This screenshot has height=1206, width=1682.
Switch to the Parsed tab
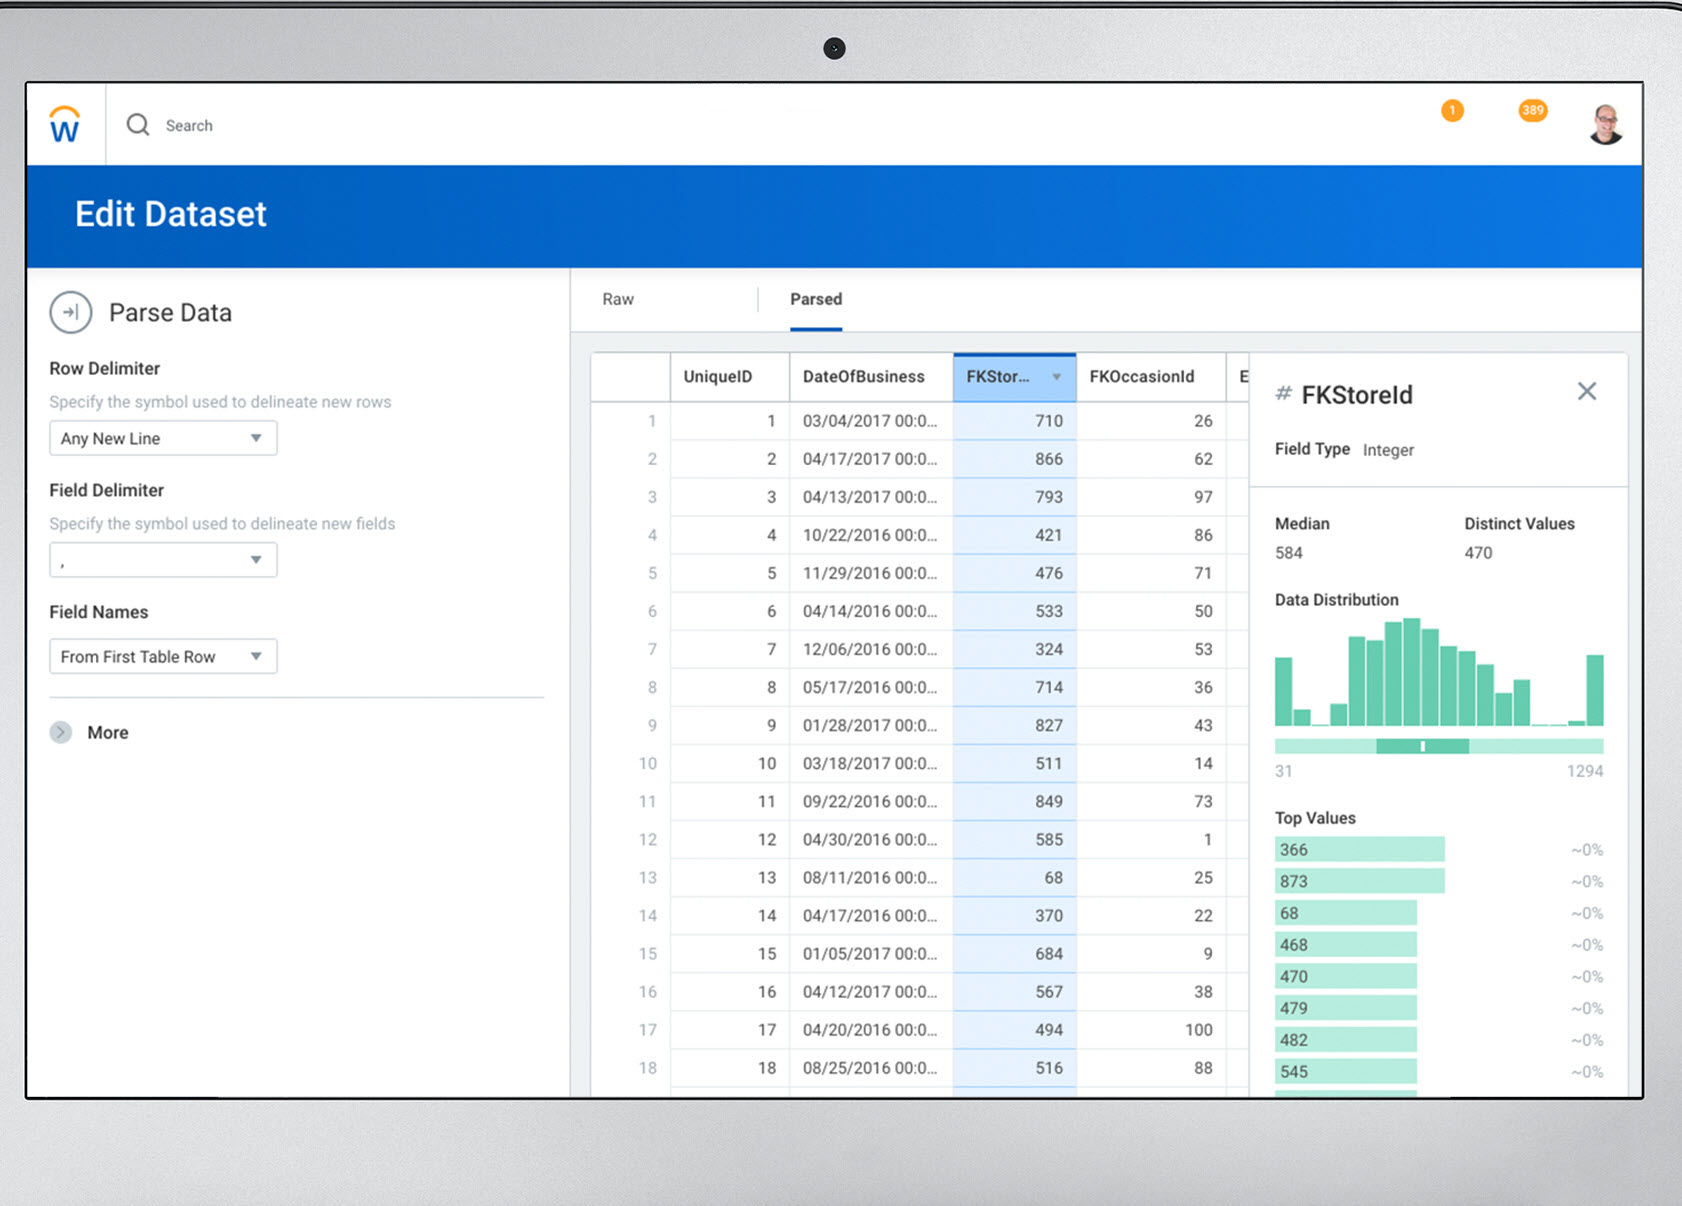[816, 299]
